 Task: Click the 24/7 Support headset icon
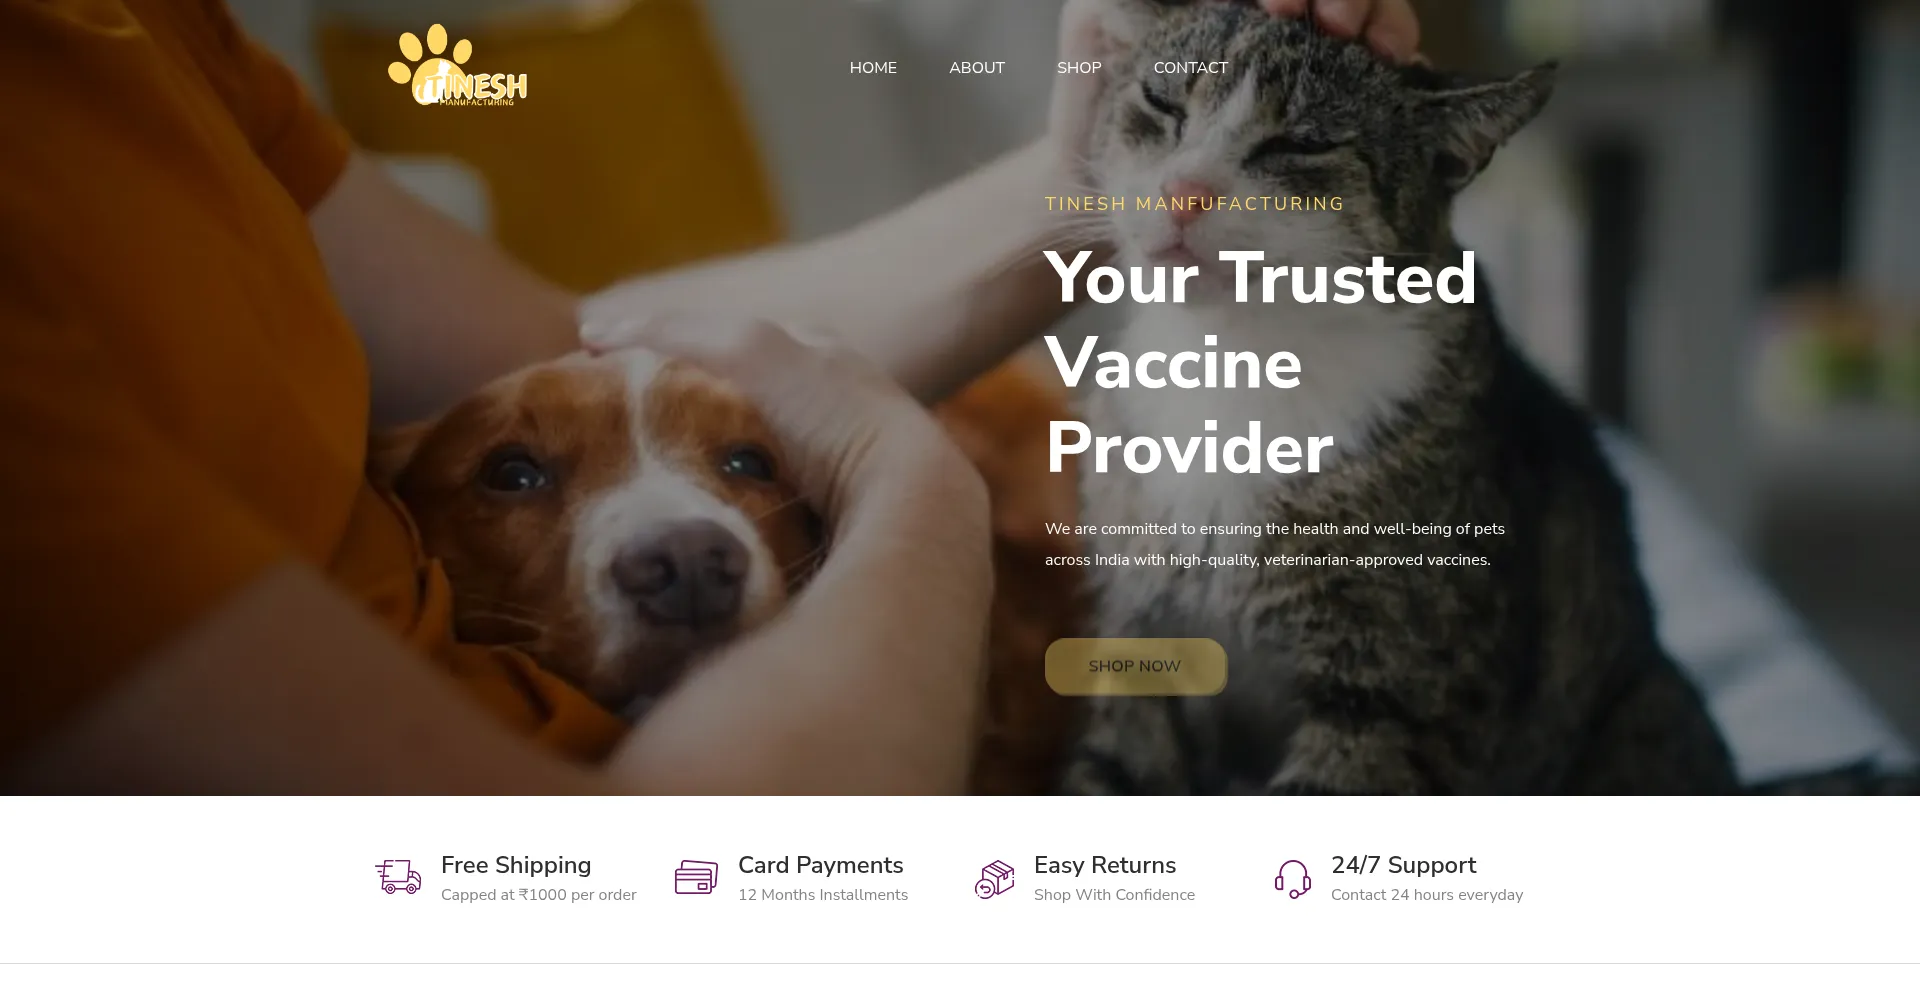[1293, 879]
